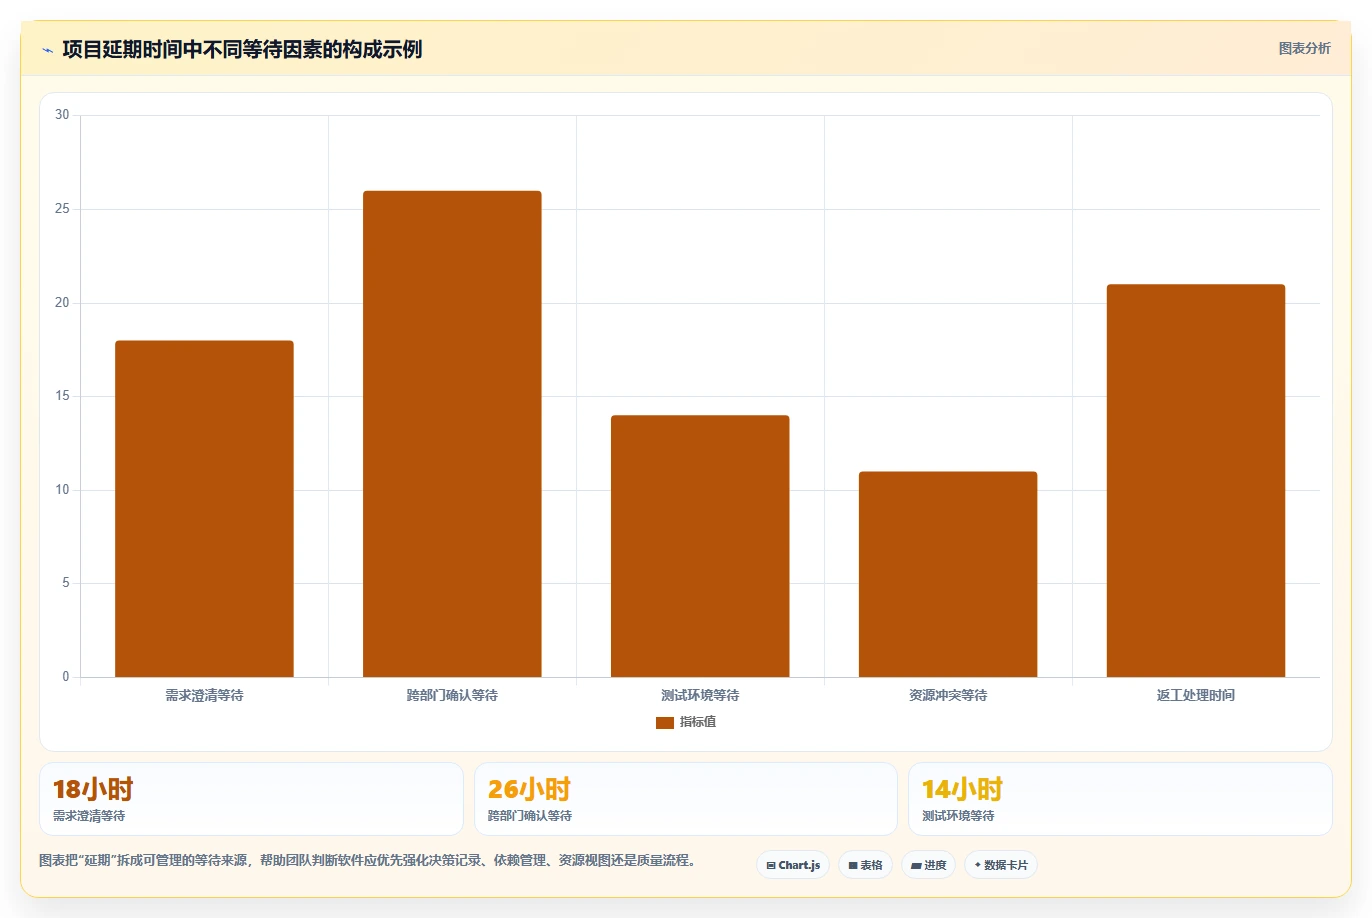The width and height of the screenshot is (1372, 918).
Task: Click the y-axis value 20
Action: (x=62, y=303)
